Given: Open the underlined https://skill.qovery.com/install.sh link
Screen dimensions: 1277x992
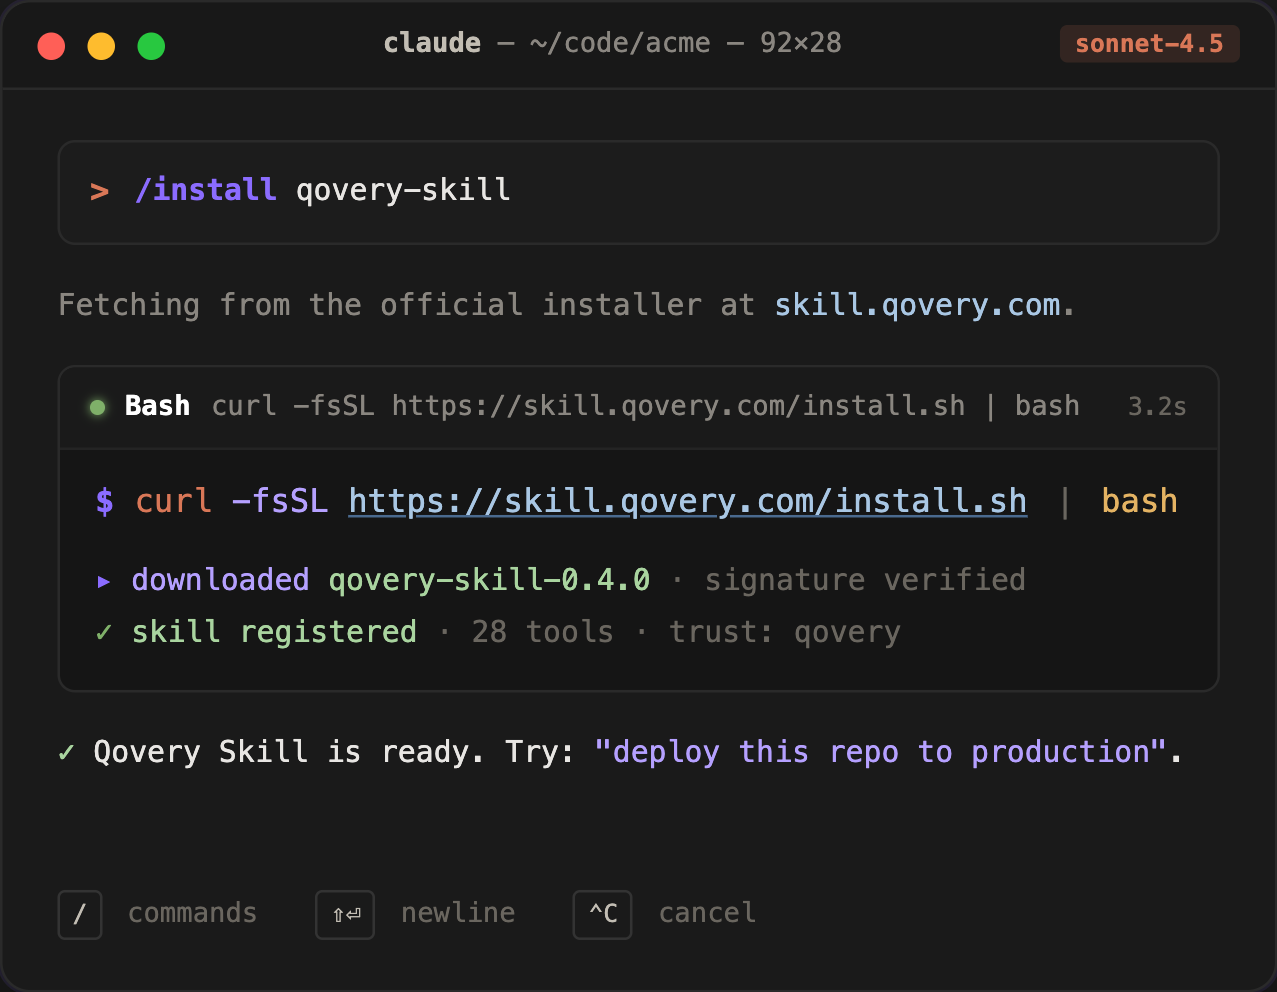Looking at the screenshot, I should [x=688, y=501].
